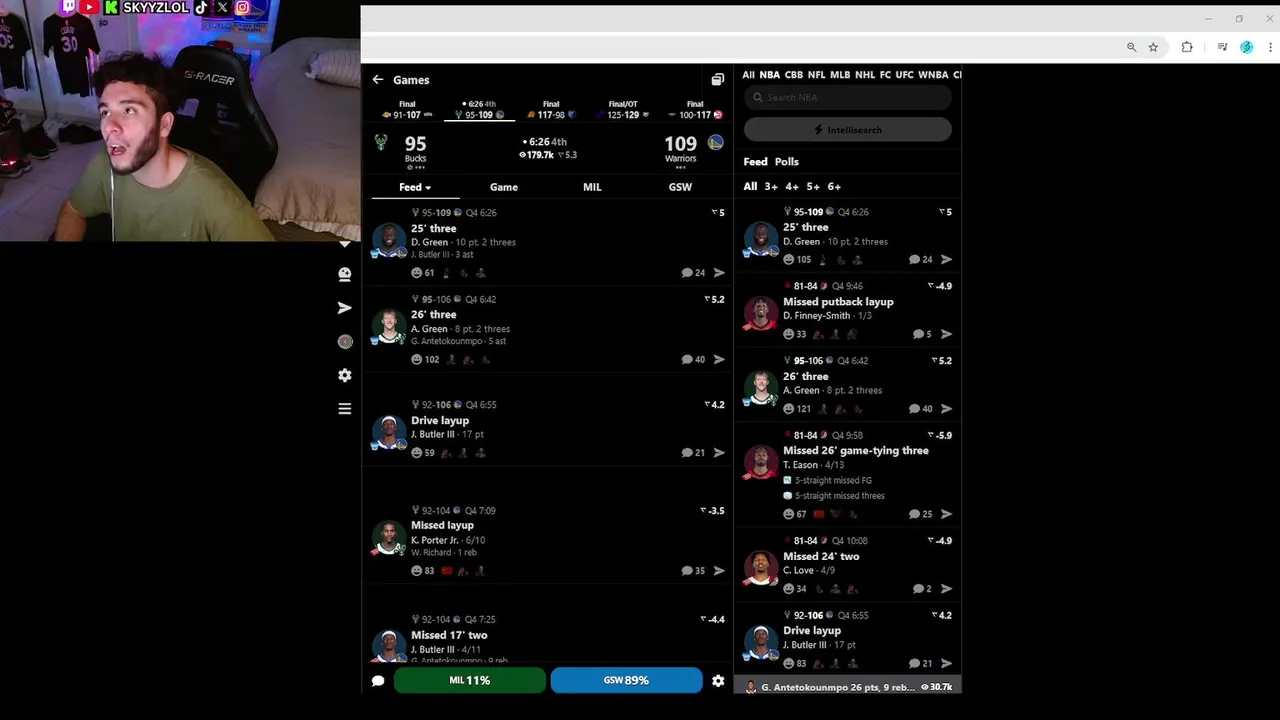Viewport: 1280px width, 720px height.
Task: Open 35 comments on Missed layup play
Action: (693, 571)
